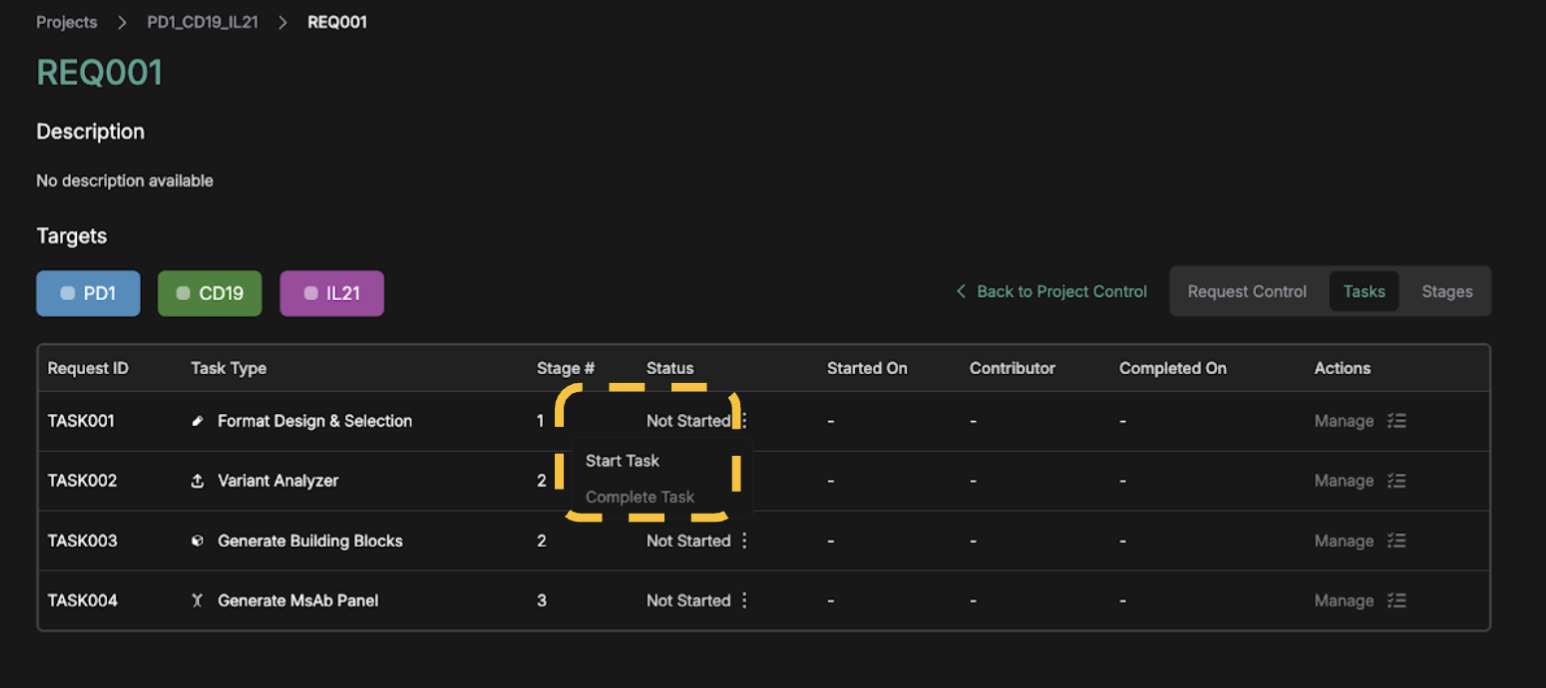Open the three-dot status menu for TASK003
The image size is (1546, 688).
point(744,541)
